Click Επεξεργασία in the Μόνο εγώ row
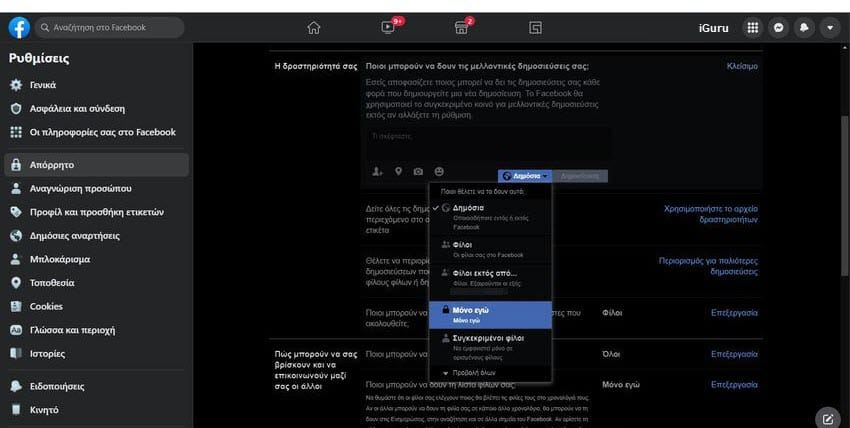Viewport: 850px width, 428px height. pos(734,385)
